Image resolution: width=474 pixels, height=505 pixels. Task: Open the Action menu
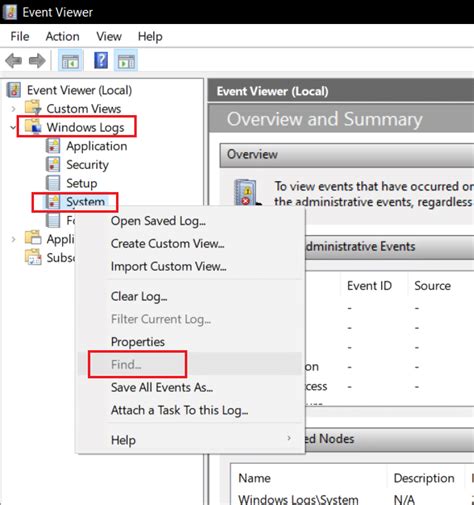pyautogui.click(x=62, y=36)
